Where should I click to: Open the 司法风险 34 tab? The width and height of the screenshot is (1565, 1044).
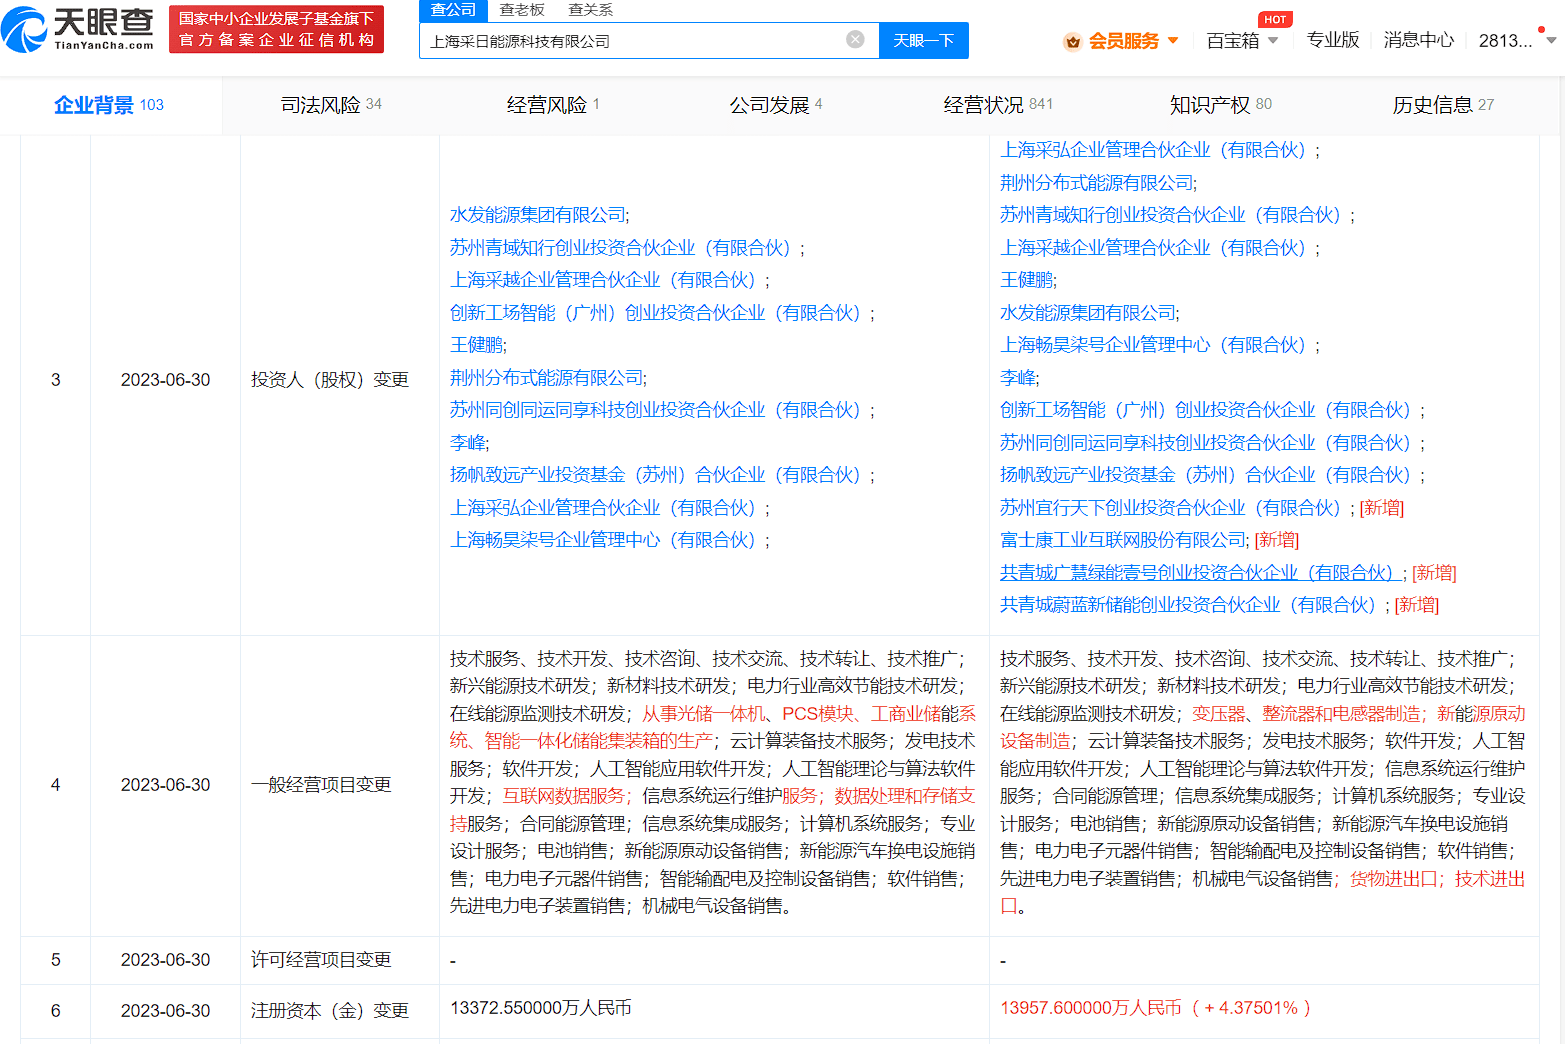(x=331, y=105)
